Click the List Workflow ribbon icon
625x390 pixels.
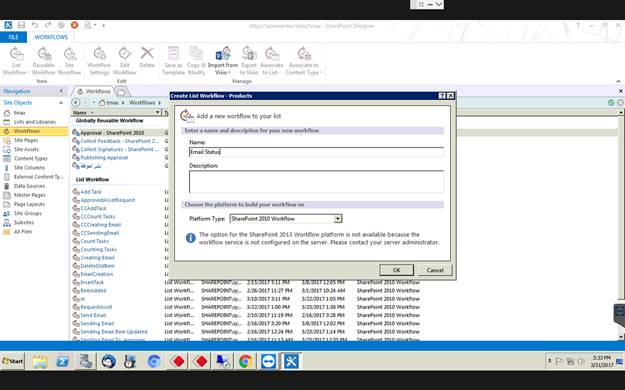pyautogui.click(x=16, y=61)
